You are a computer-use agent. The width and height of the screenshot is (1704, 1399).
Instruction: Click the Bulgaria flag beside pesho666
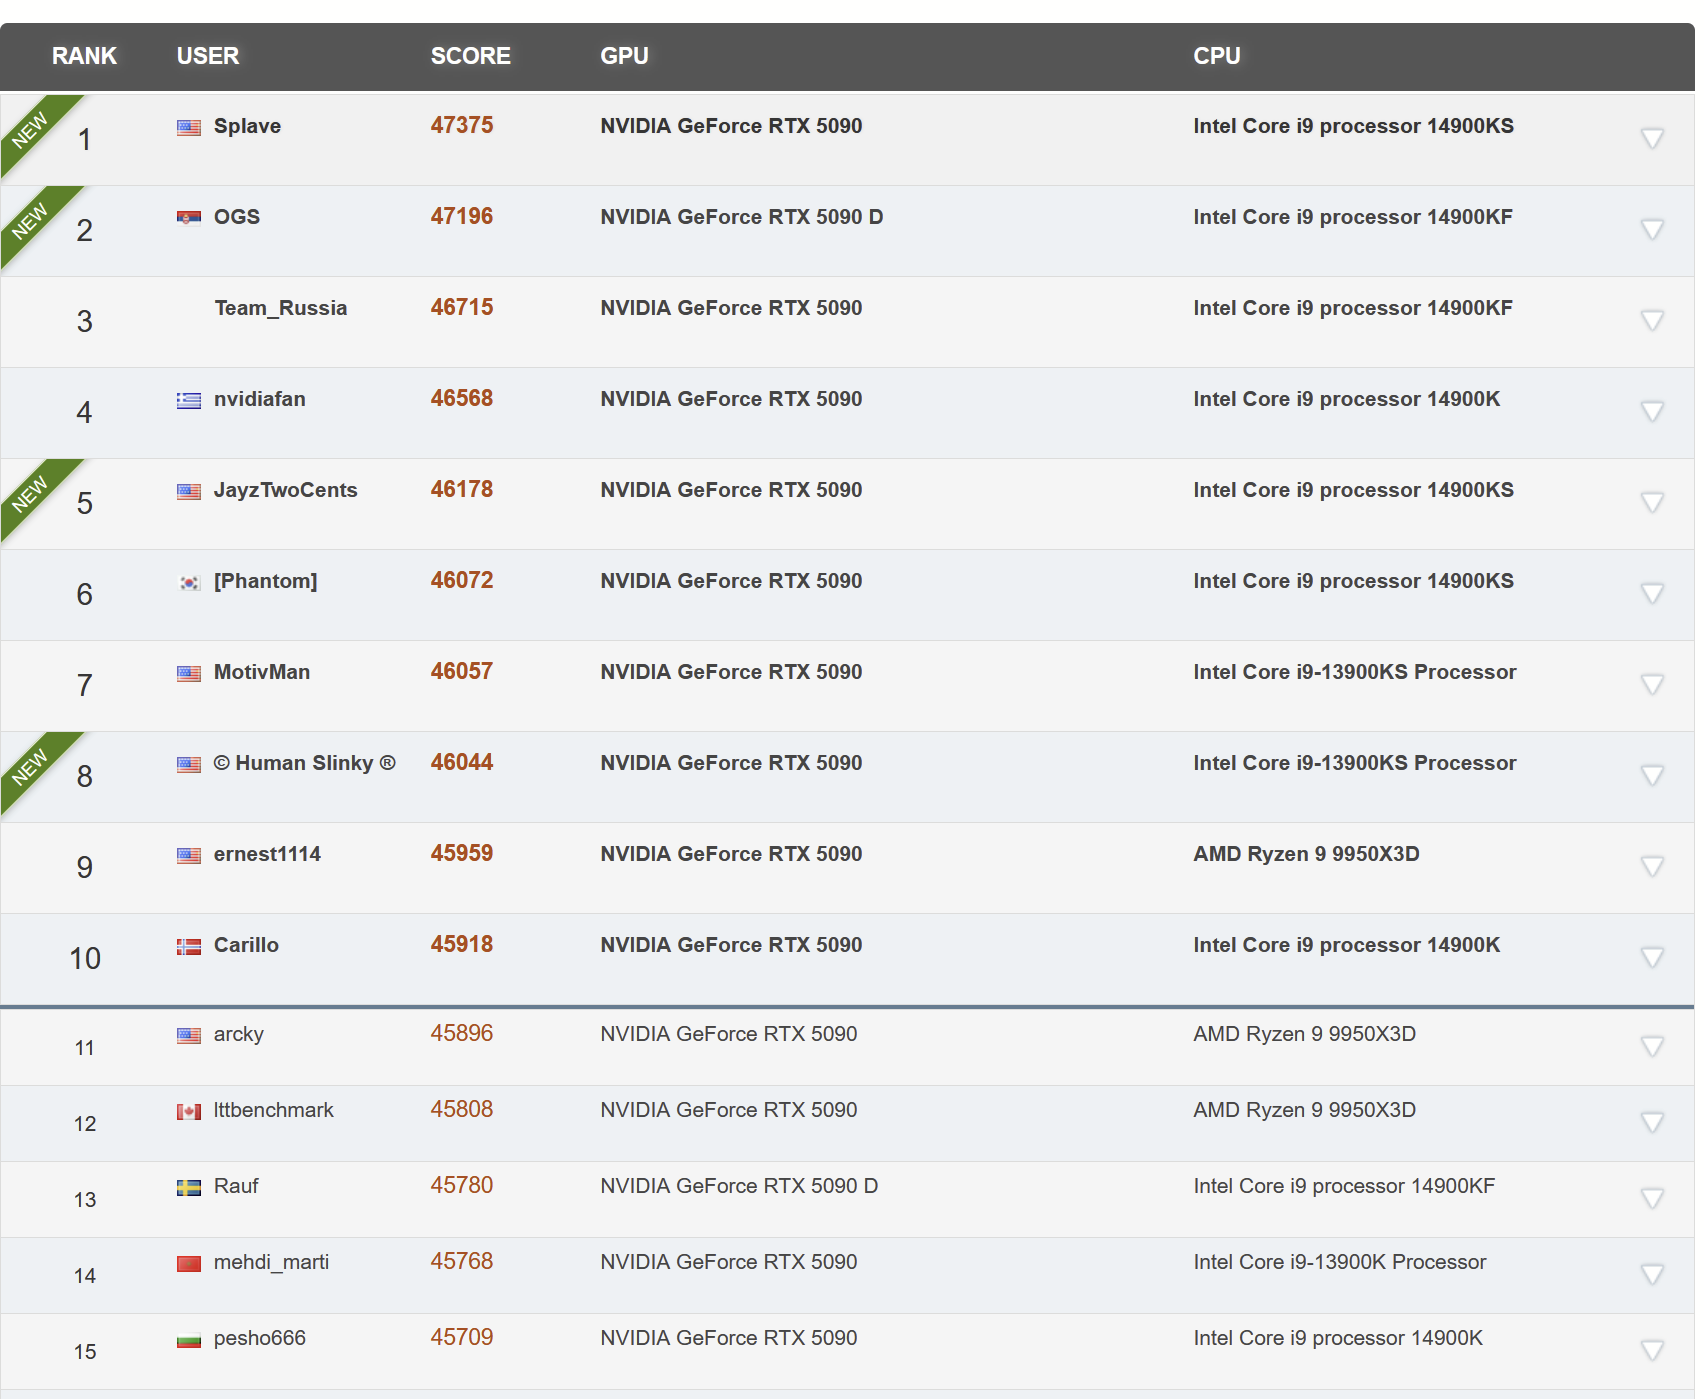pyautogui.click(x=189, y=1339)
